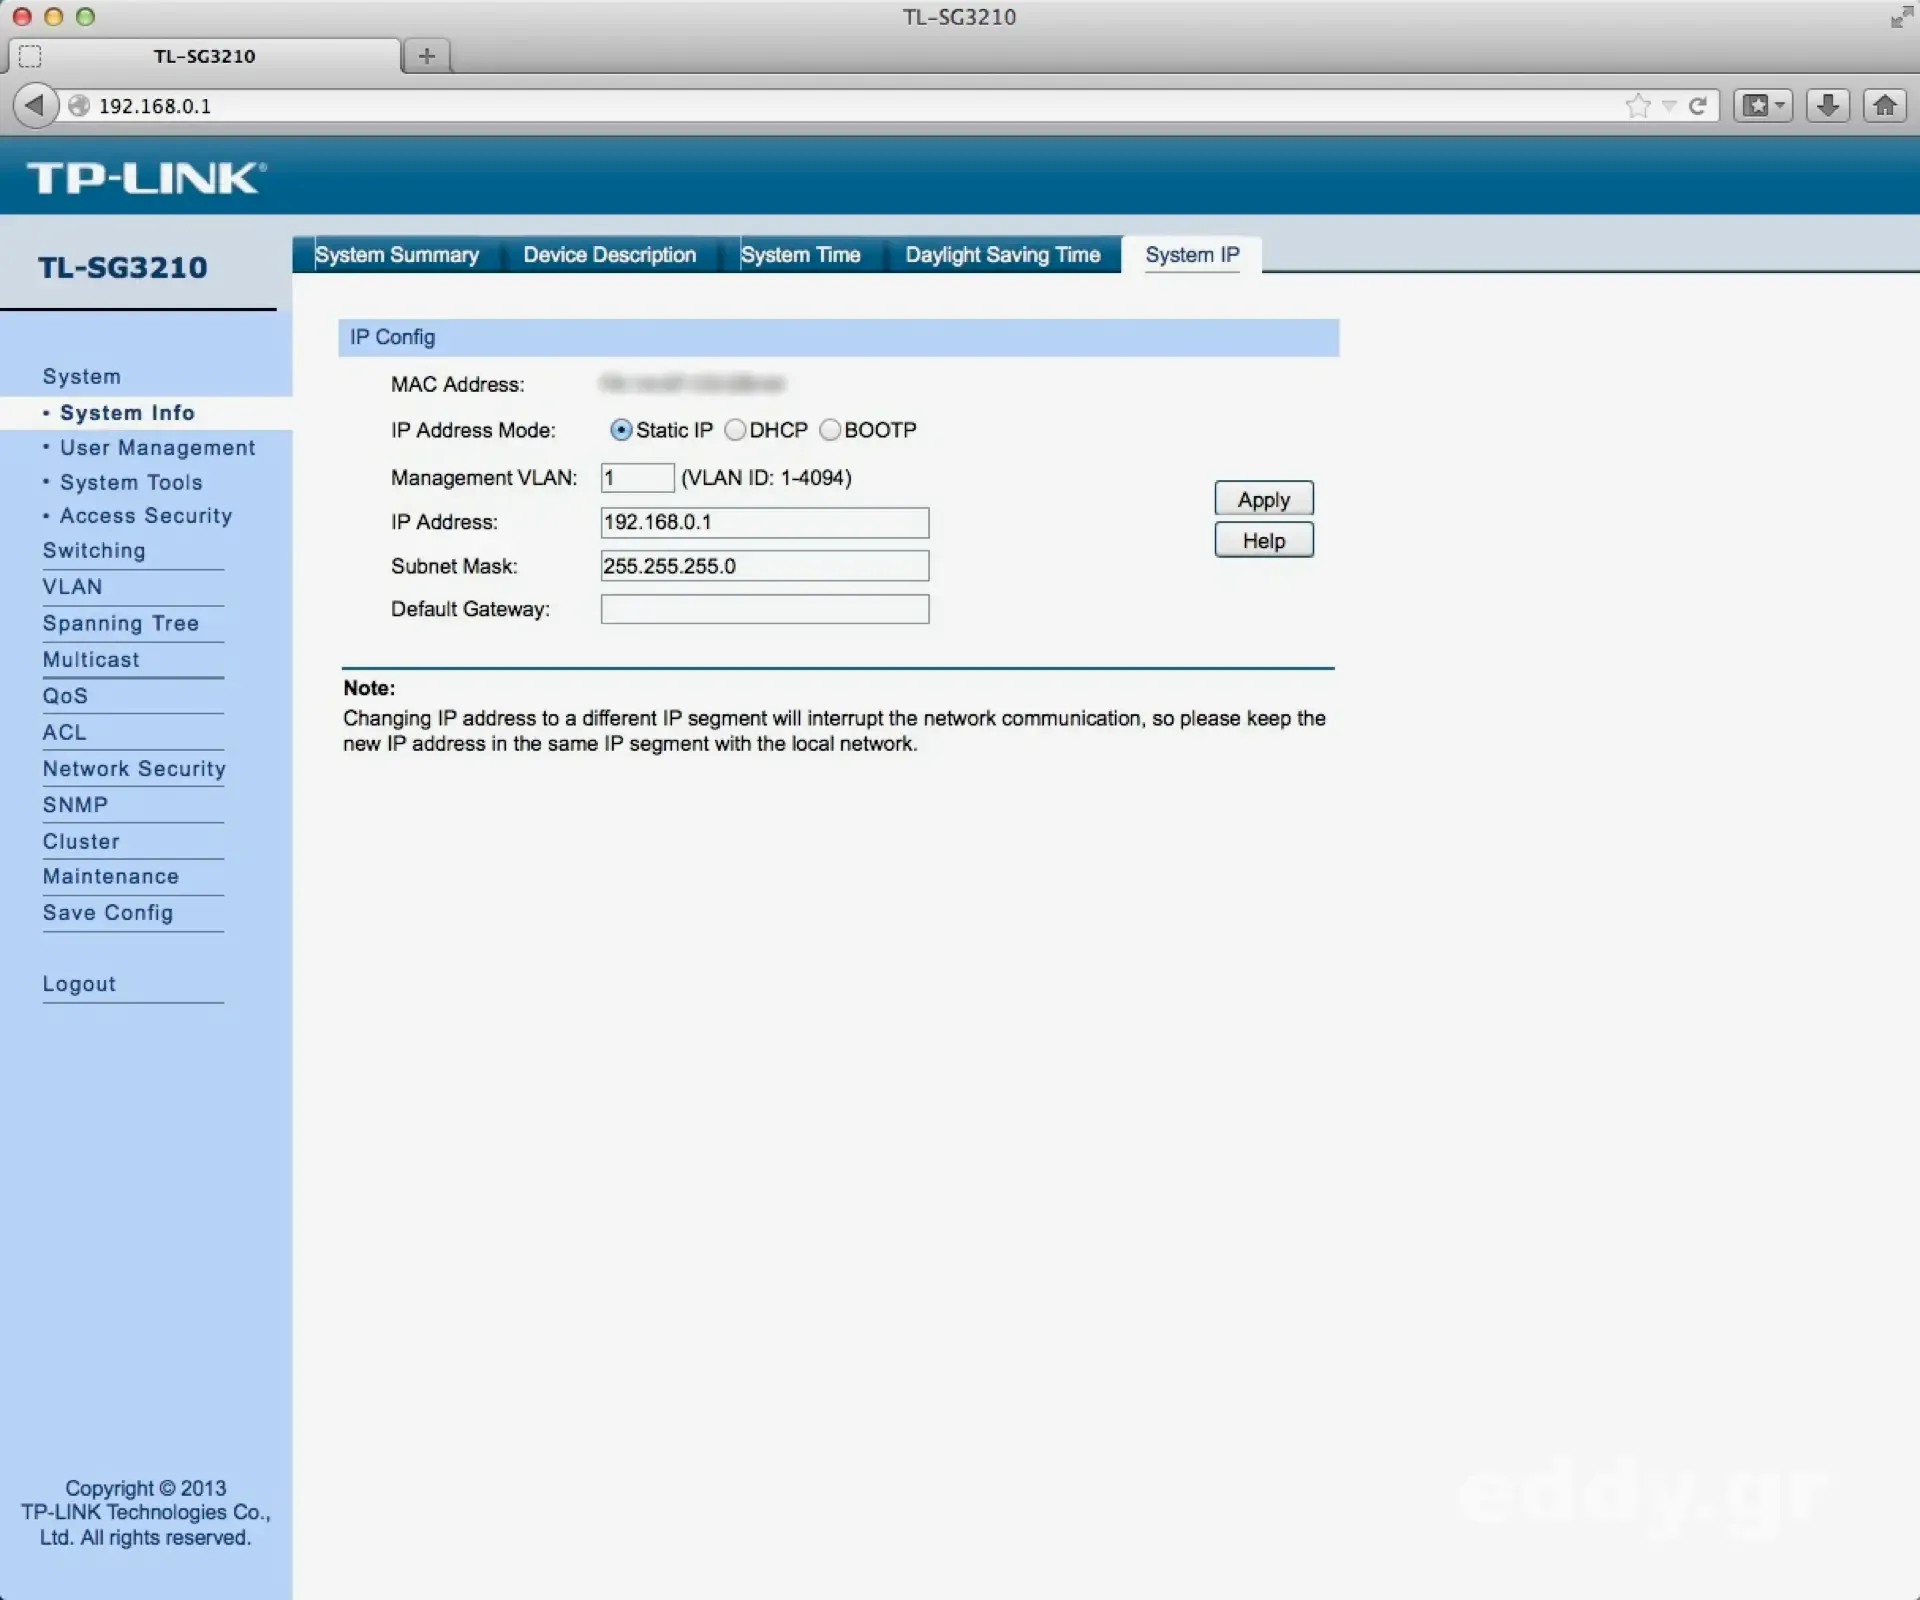Expand the Switching menu section
1920x1600 pixels.
[94, 551]
